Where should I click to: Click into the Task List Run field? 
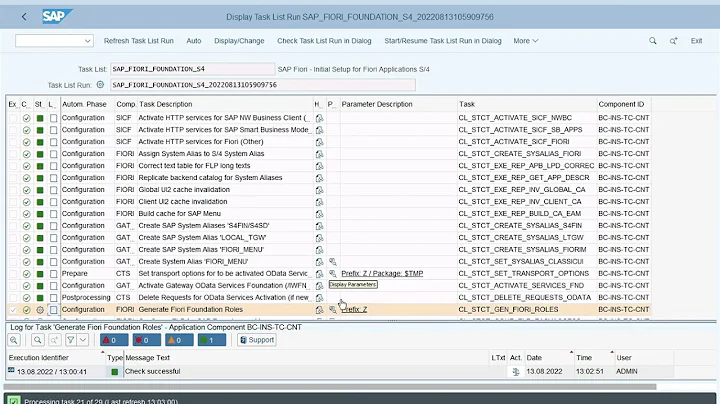(263, 85)
